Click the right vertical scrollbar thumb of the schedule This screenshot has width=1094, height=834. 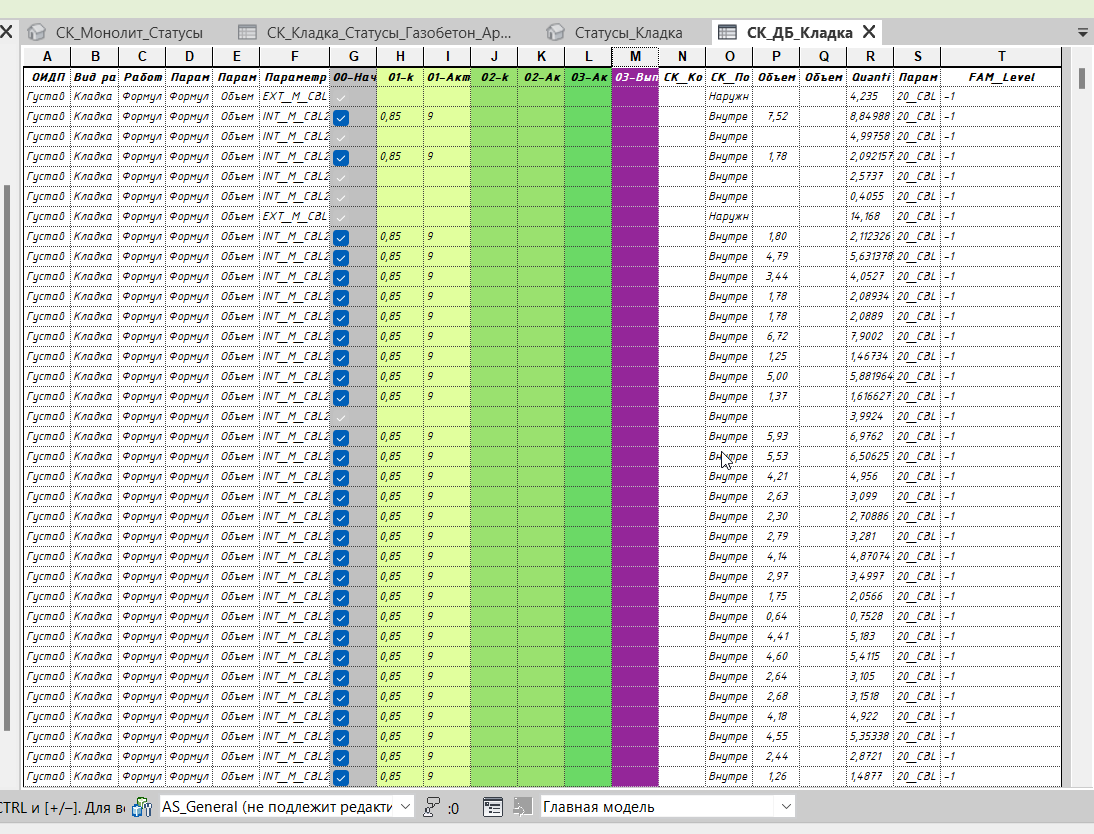click(x=1082, y=78)
